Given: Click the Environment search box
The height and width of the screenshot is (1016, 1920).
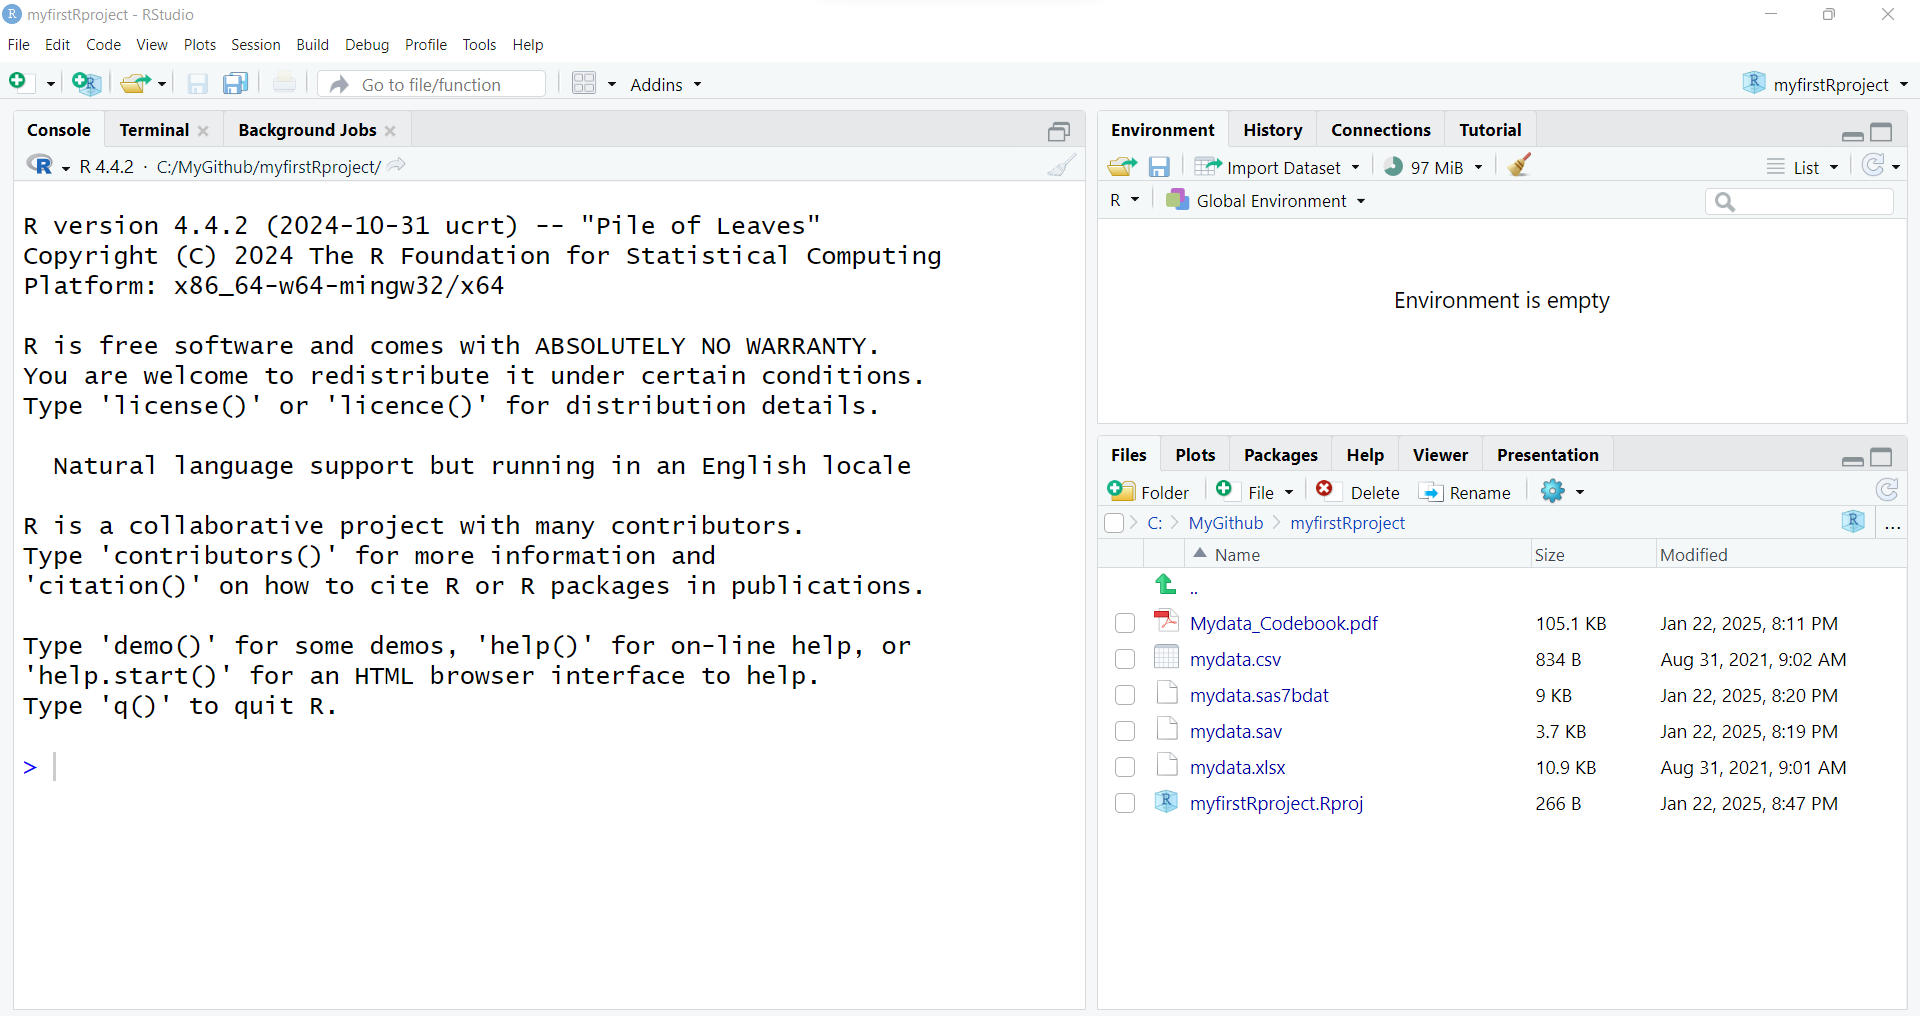Looking at the screenshot, I should tap(1799, 202).
